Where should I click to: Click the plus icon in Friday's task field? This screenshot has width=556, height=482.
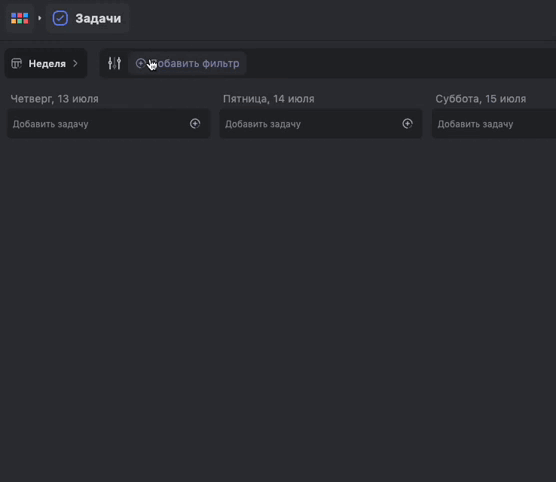pos(407,123)
